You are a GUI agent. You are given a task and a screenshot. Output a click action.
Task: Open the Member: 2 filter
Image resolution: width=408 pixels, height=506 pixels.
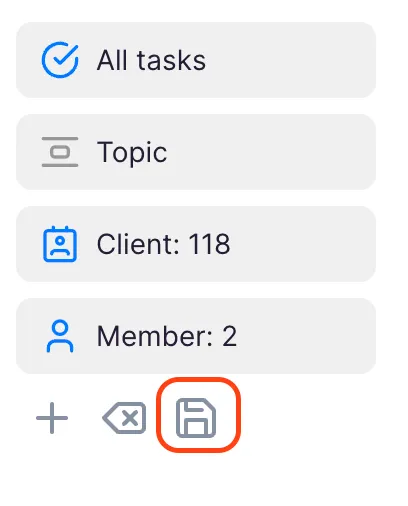(x=196, y=336)
